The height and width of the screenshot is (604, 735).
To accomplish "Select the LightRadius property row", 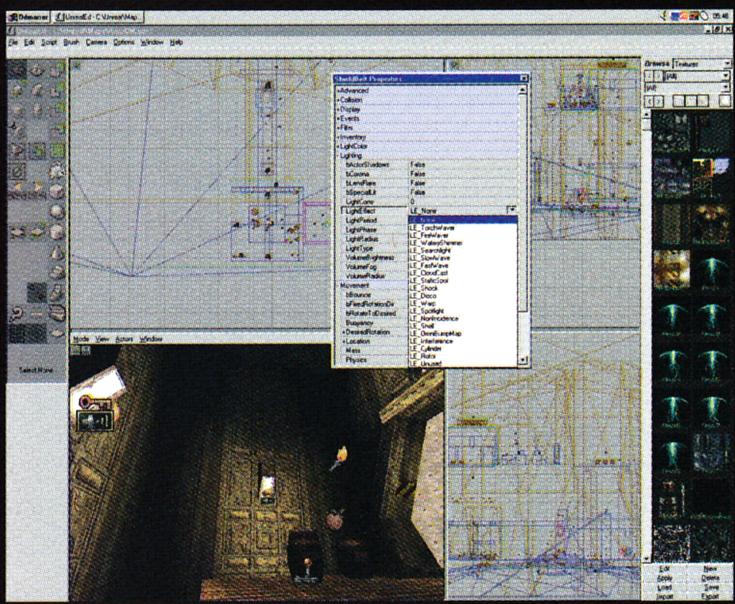I will click(375, 239).
